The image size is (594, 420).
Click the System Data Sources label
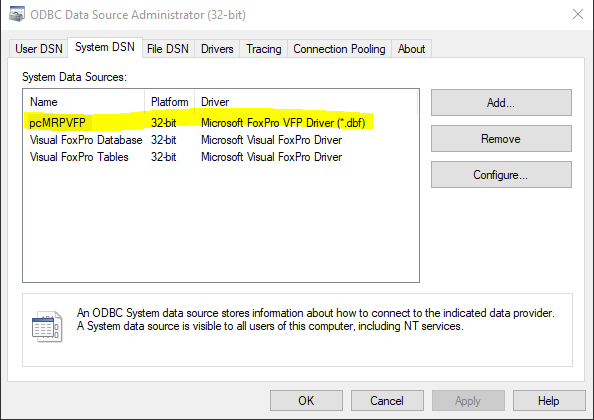(x=74, y=77)
